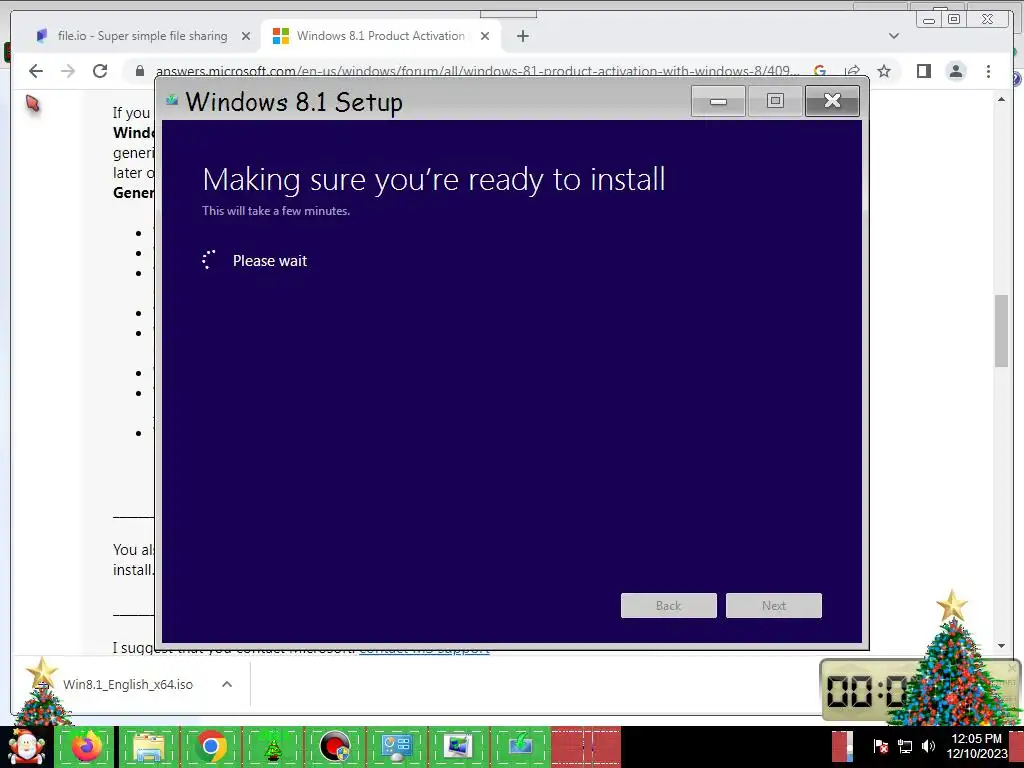Open the Windows Setup taskbar icon
This screenshot has height=768, width=1024.
click(520, 747)
